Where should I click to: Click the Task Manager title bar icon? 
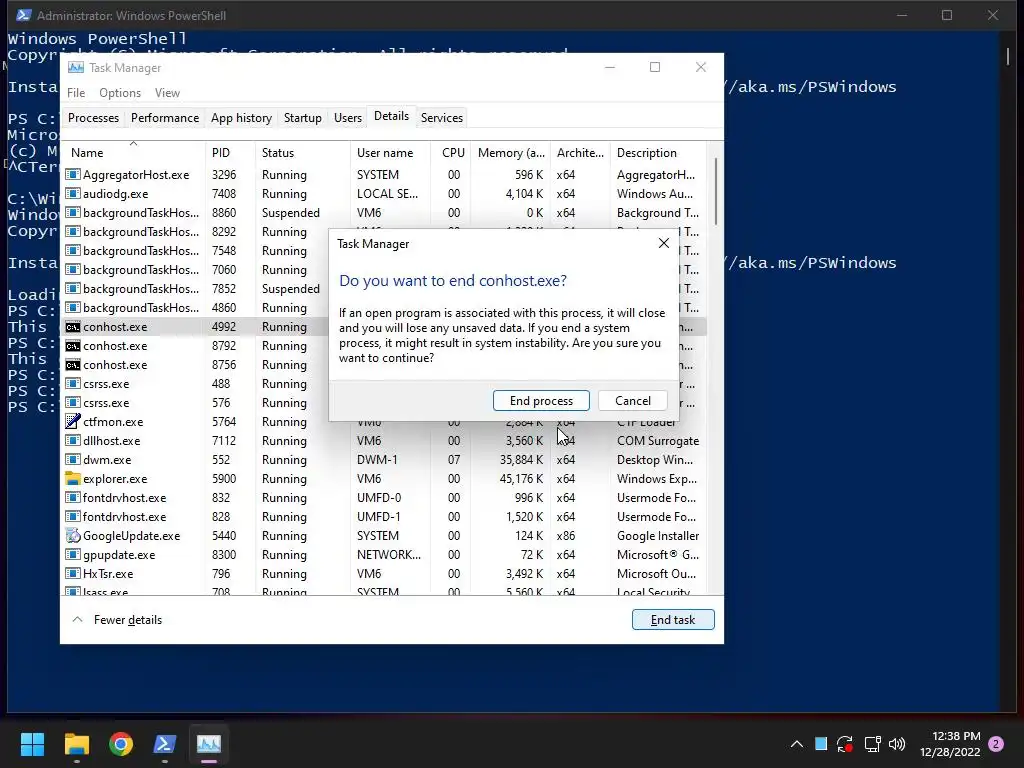pos(76,67)
